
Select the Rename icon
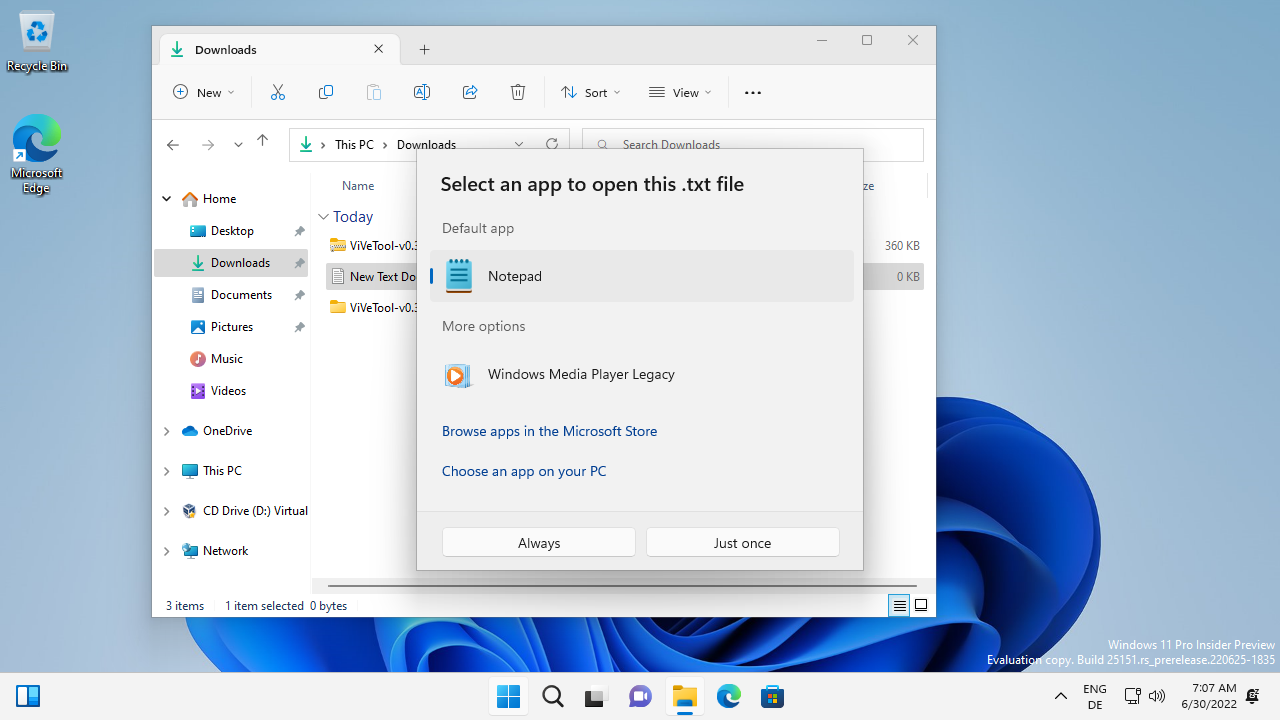click(x=421, y=92)
